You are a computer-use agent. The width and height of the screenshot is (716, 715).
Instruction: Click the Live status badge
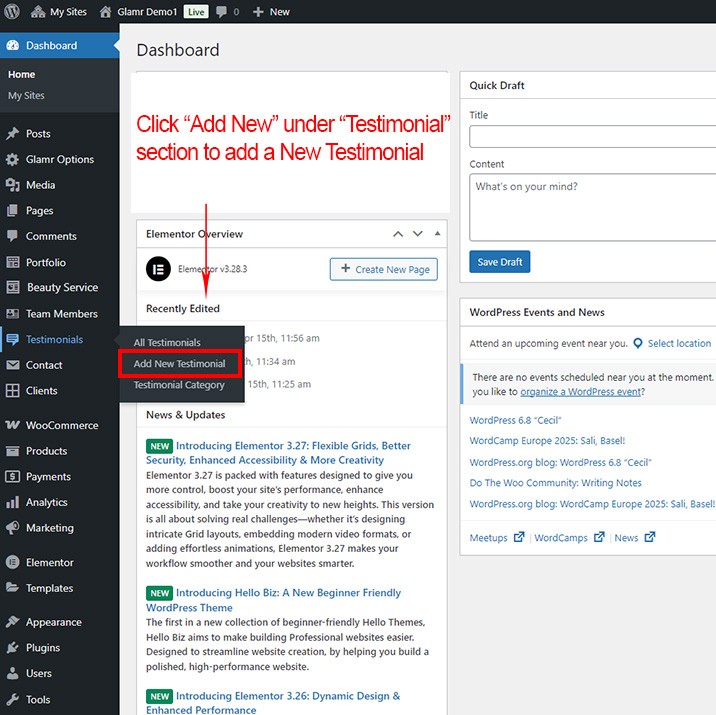click(x=196, y=12)
